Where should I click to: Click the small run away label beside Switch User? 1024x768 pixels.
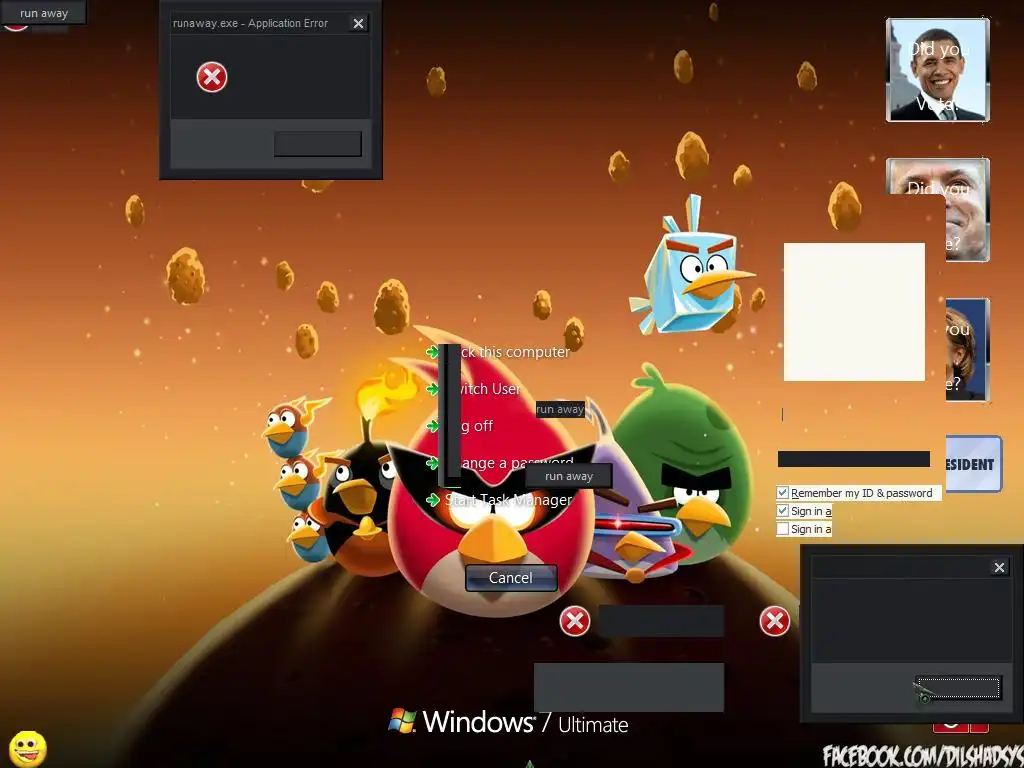click(x=560, y=409)
